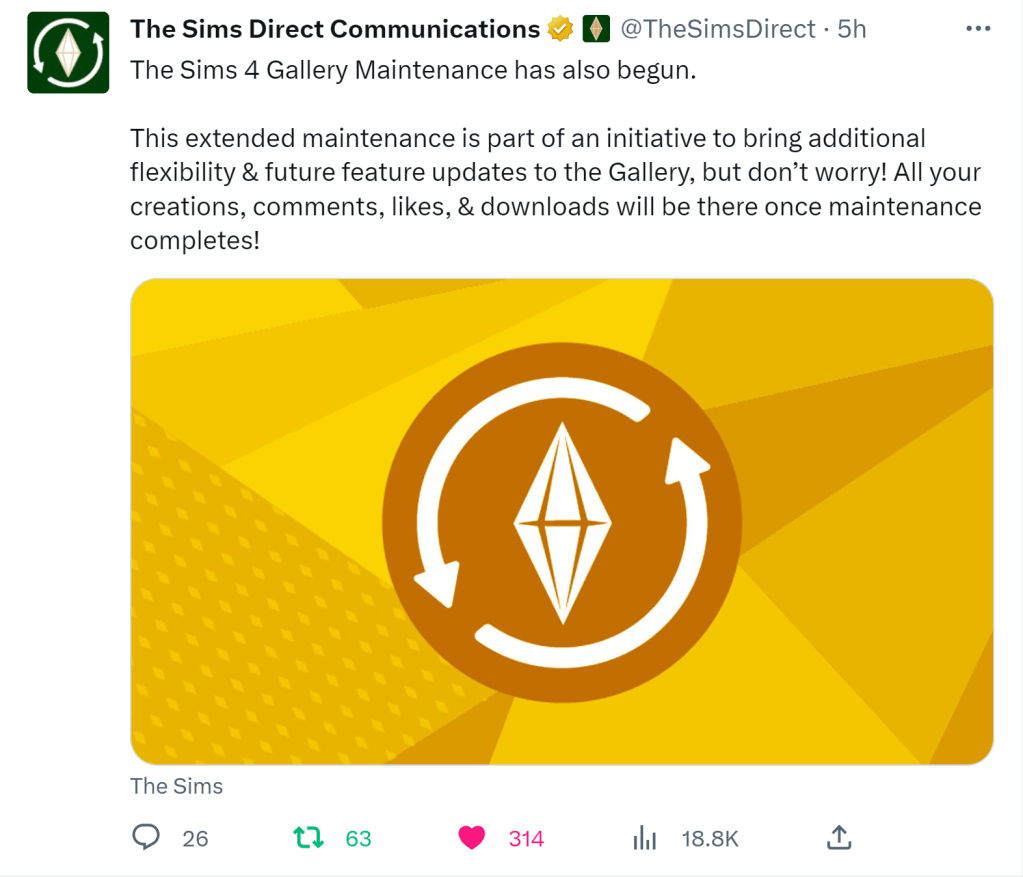Screen dimensions: 1023x877
Task: Open analytics via the views bar-chart icon
Action: (x=645, y=838)
